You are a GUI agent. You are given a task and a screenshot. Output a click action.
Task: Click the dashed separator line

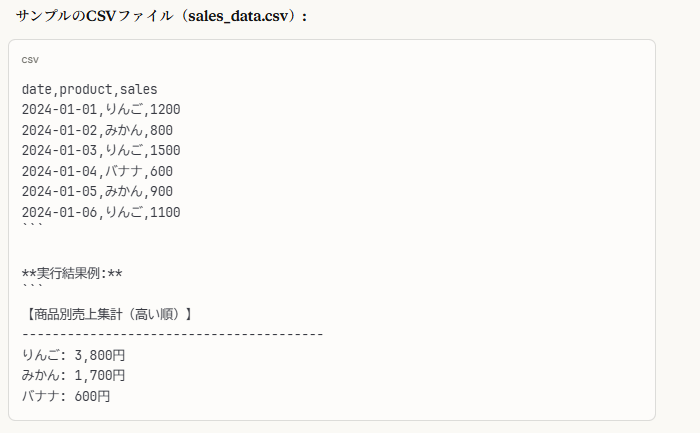coord(172,334)
